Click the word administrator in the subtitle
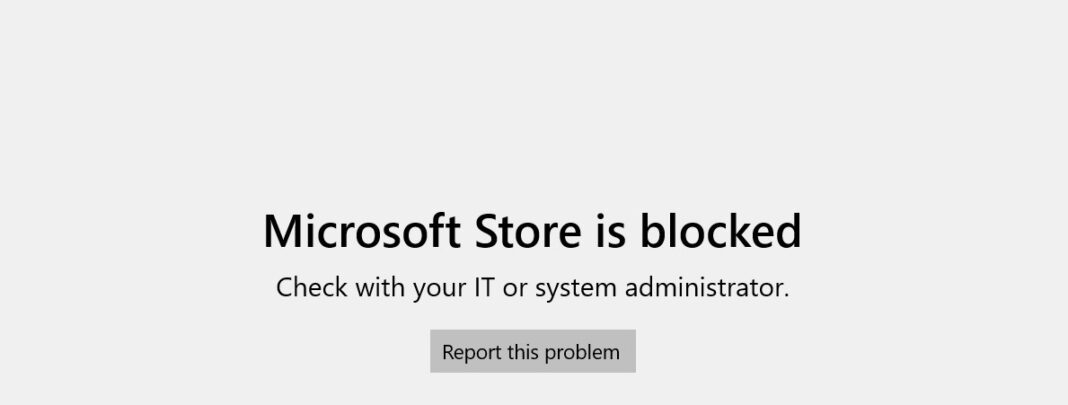The image size is (1068, 405). (705, 288)
